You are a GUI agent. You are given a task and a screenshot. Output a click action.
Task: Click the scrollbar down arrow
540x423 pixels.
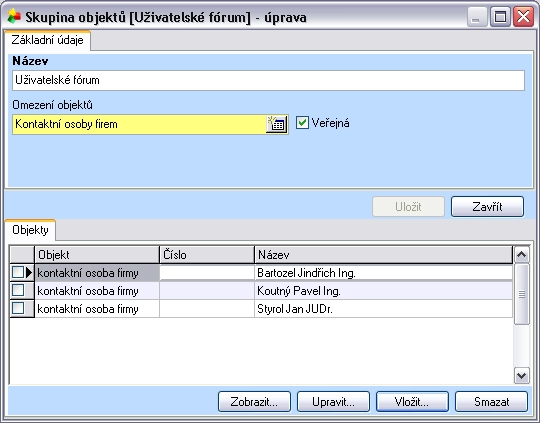coord(521,375)
